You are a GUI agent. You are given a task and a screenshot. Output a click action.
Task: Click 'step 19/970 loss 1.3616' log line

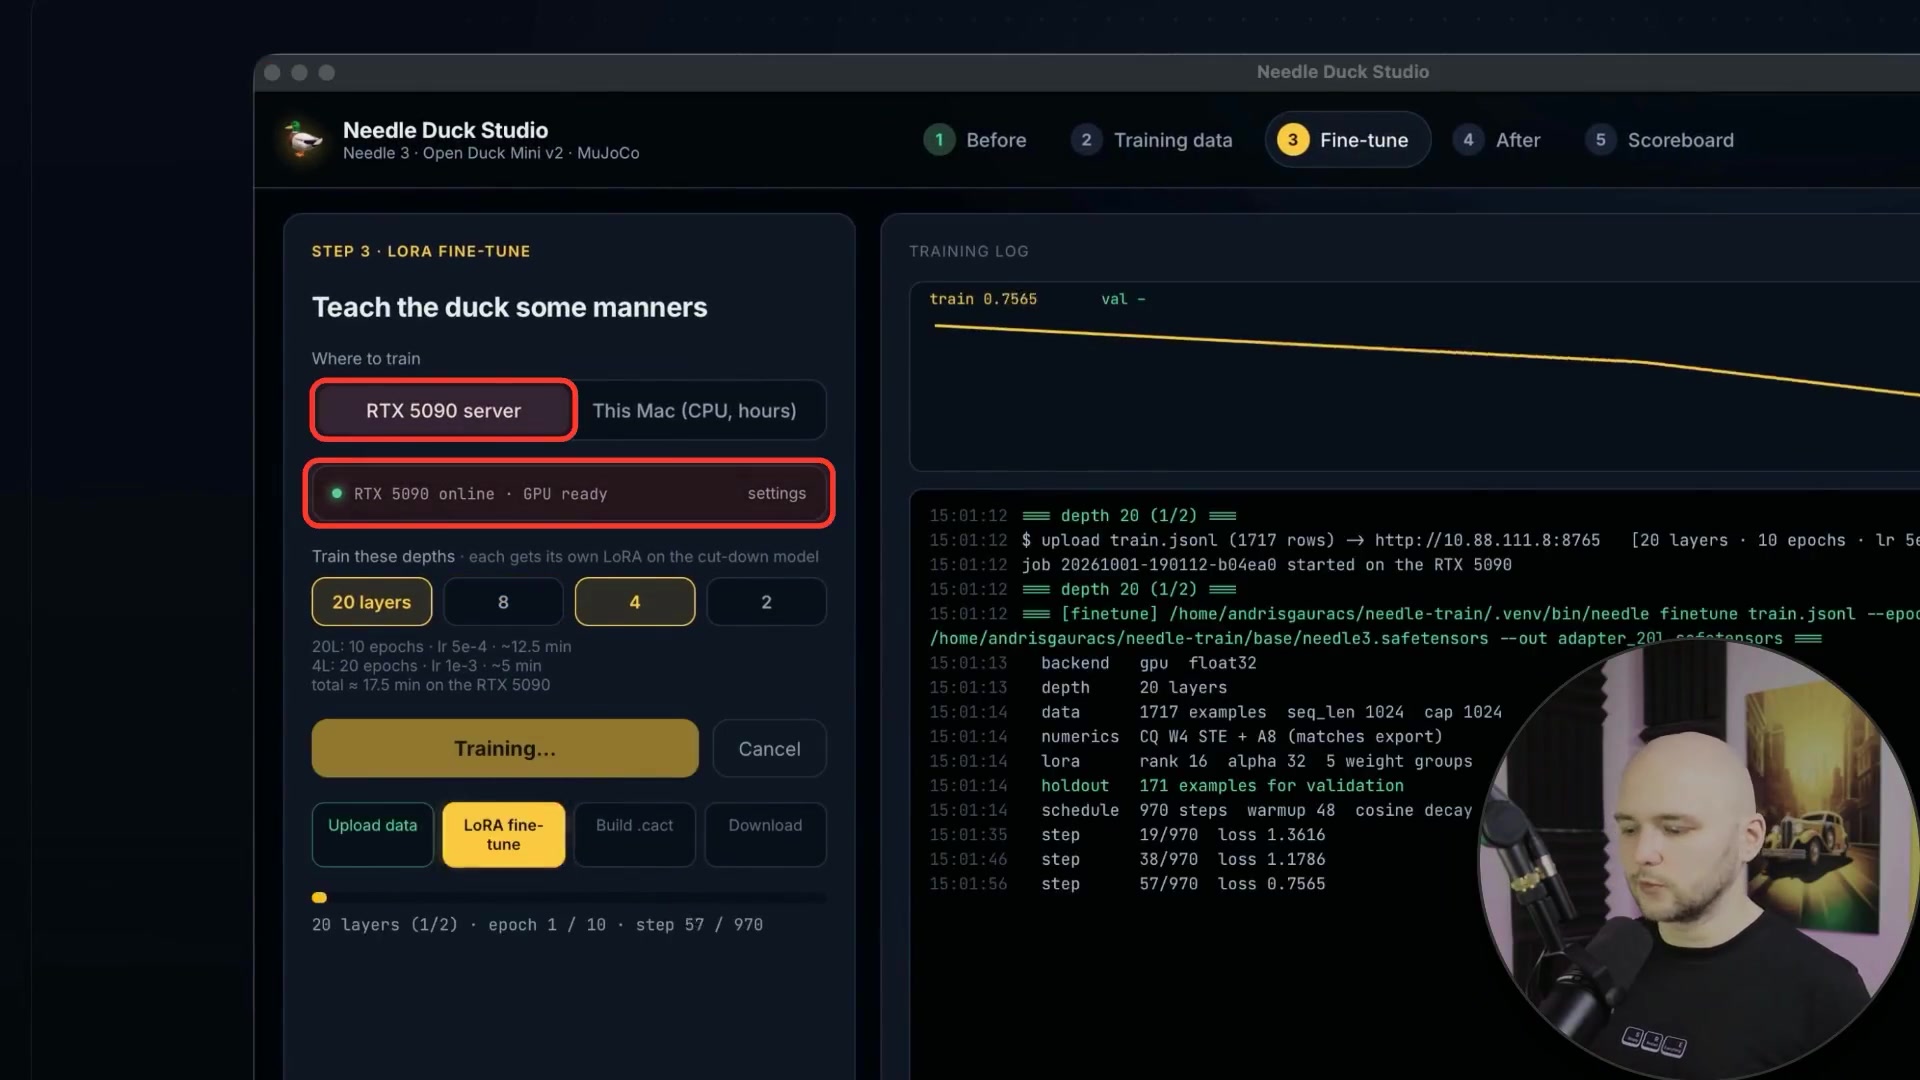point(1127,835)
